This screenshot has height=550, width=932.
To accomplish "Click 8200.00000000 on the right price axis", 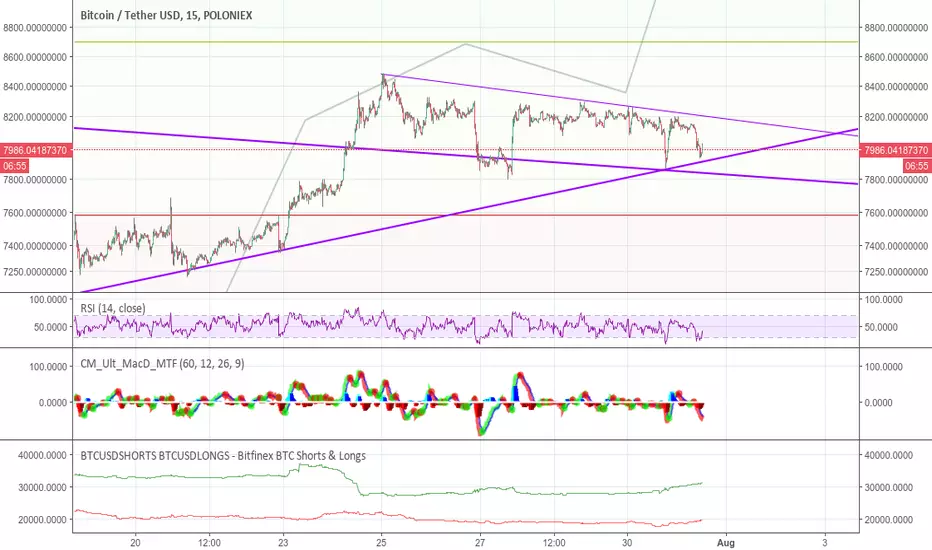I will (x=896, y=117).
